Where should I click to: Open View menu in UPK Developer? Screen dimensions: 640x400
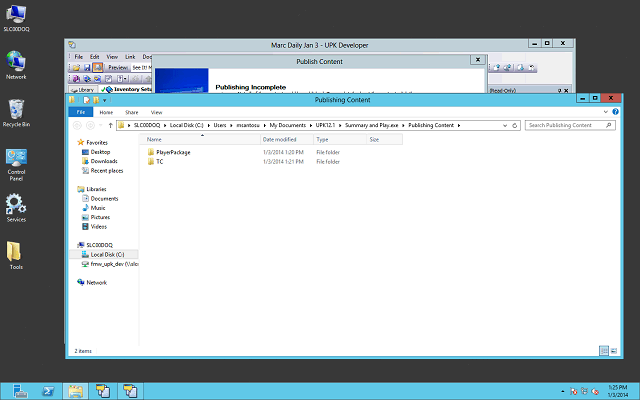pos(112,57)
